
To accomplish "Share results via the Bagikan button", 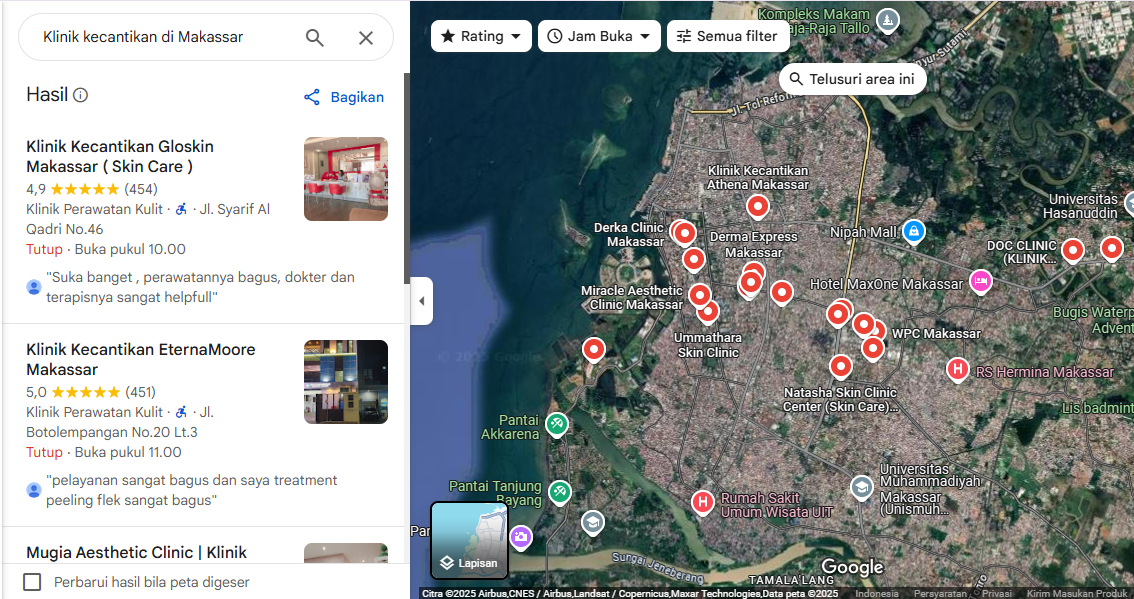I will pyautogui.click(x=344, y=97).
